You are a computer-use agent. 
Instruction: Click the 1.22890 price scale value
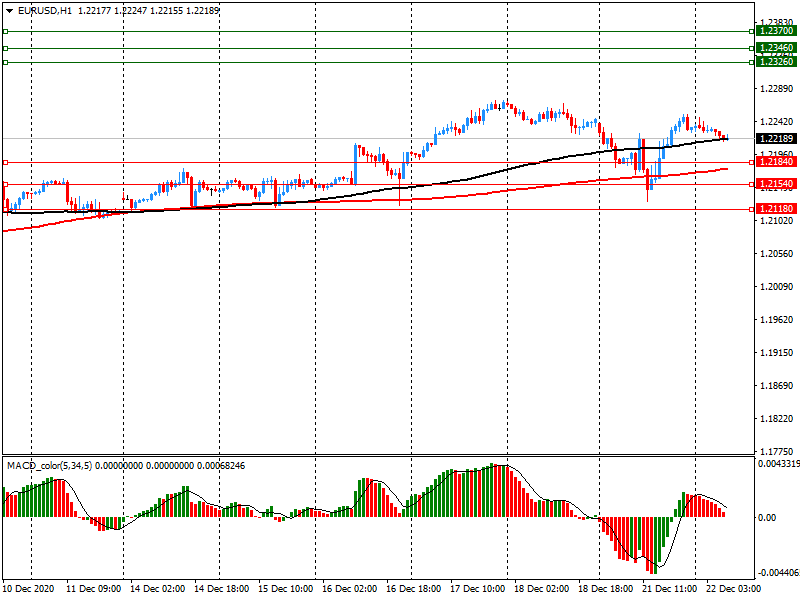pyautogui.click(x=777, y=89)
